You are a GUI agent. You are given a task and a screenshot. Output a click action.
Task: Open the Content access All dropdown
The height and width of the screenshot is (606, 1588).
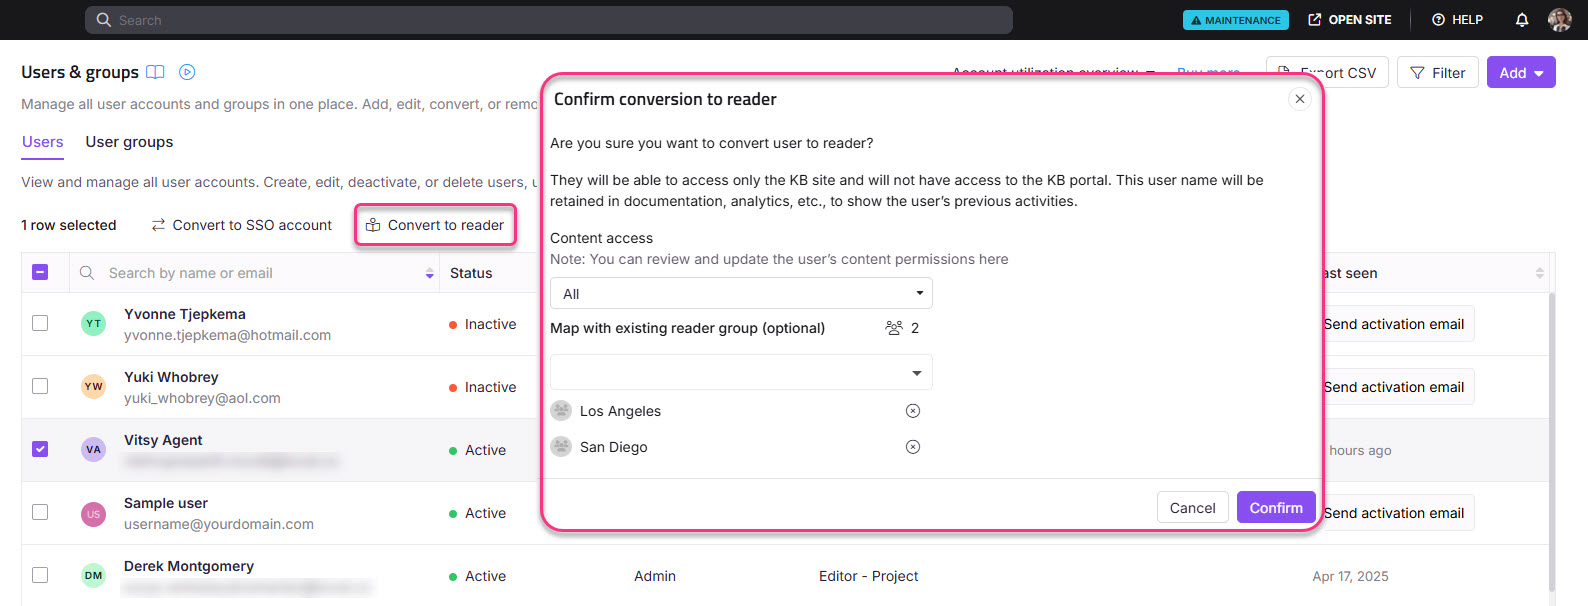741,293
